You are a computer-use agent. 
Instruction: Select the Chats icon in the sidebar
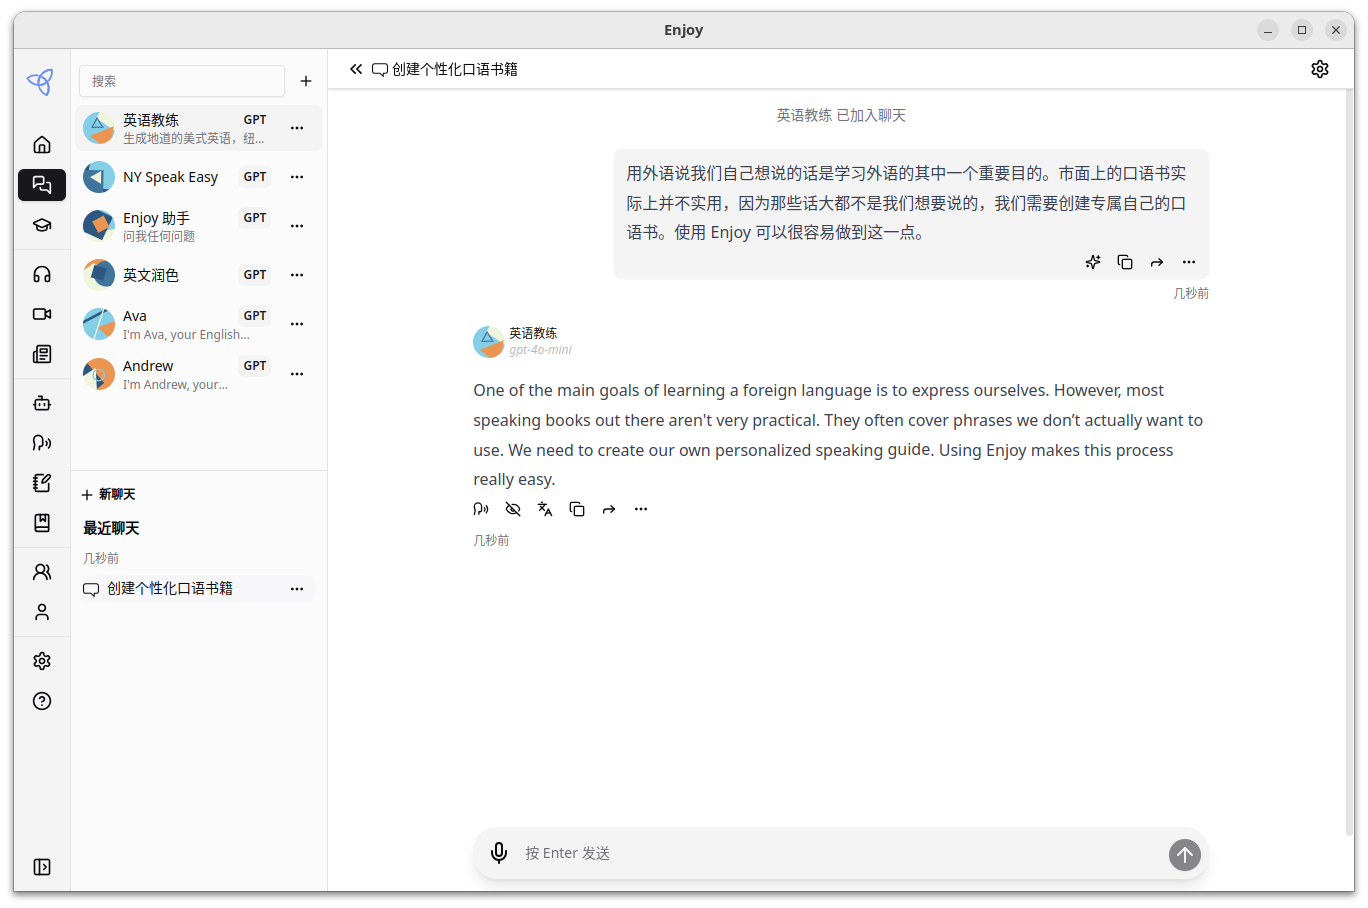pos(41,184)
